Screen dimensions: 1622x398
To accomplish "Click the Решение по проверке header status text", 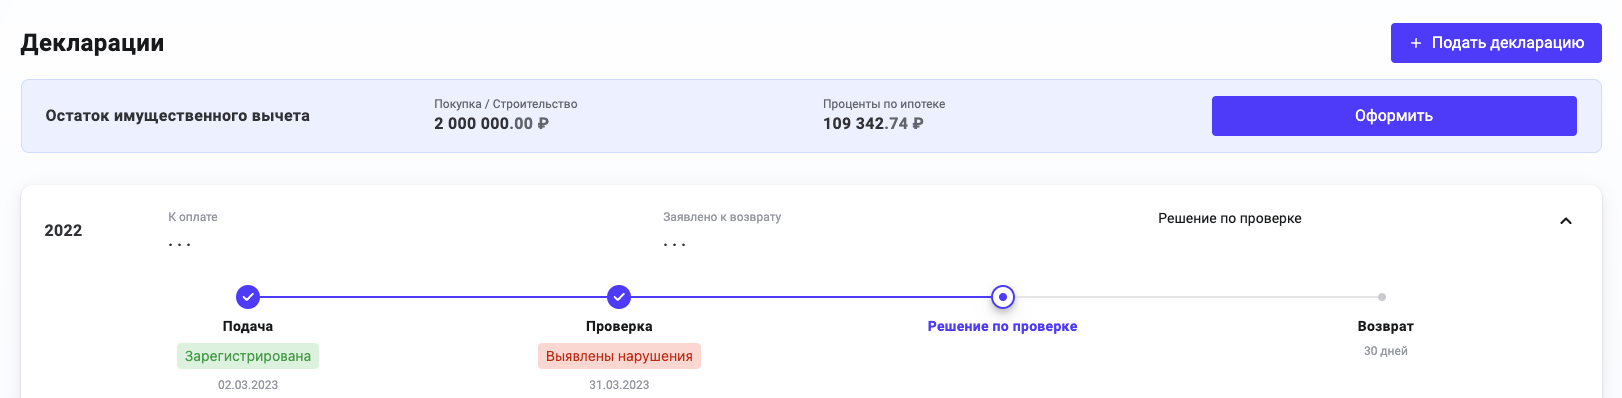I will [1230, 218].
